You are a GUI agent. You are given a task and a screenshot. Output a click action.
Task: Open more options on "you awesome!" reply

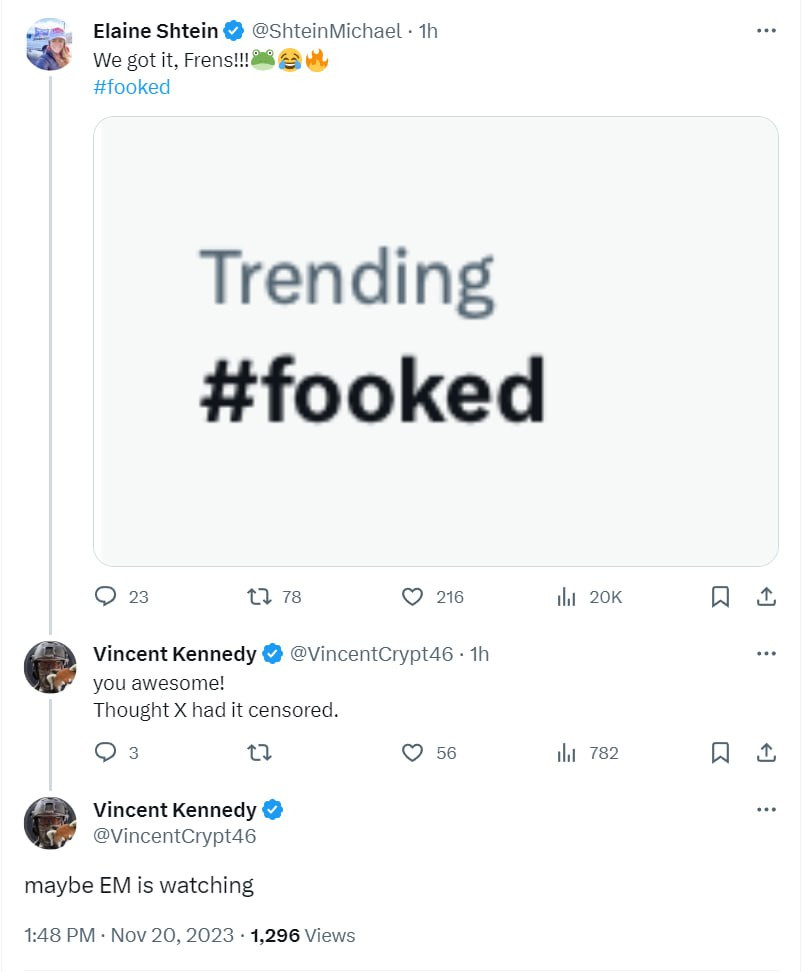click(766, 654)
